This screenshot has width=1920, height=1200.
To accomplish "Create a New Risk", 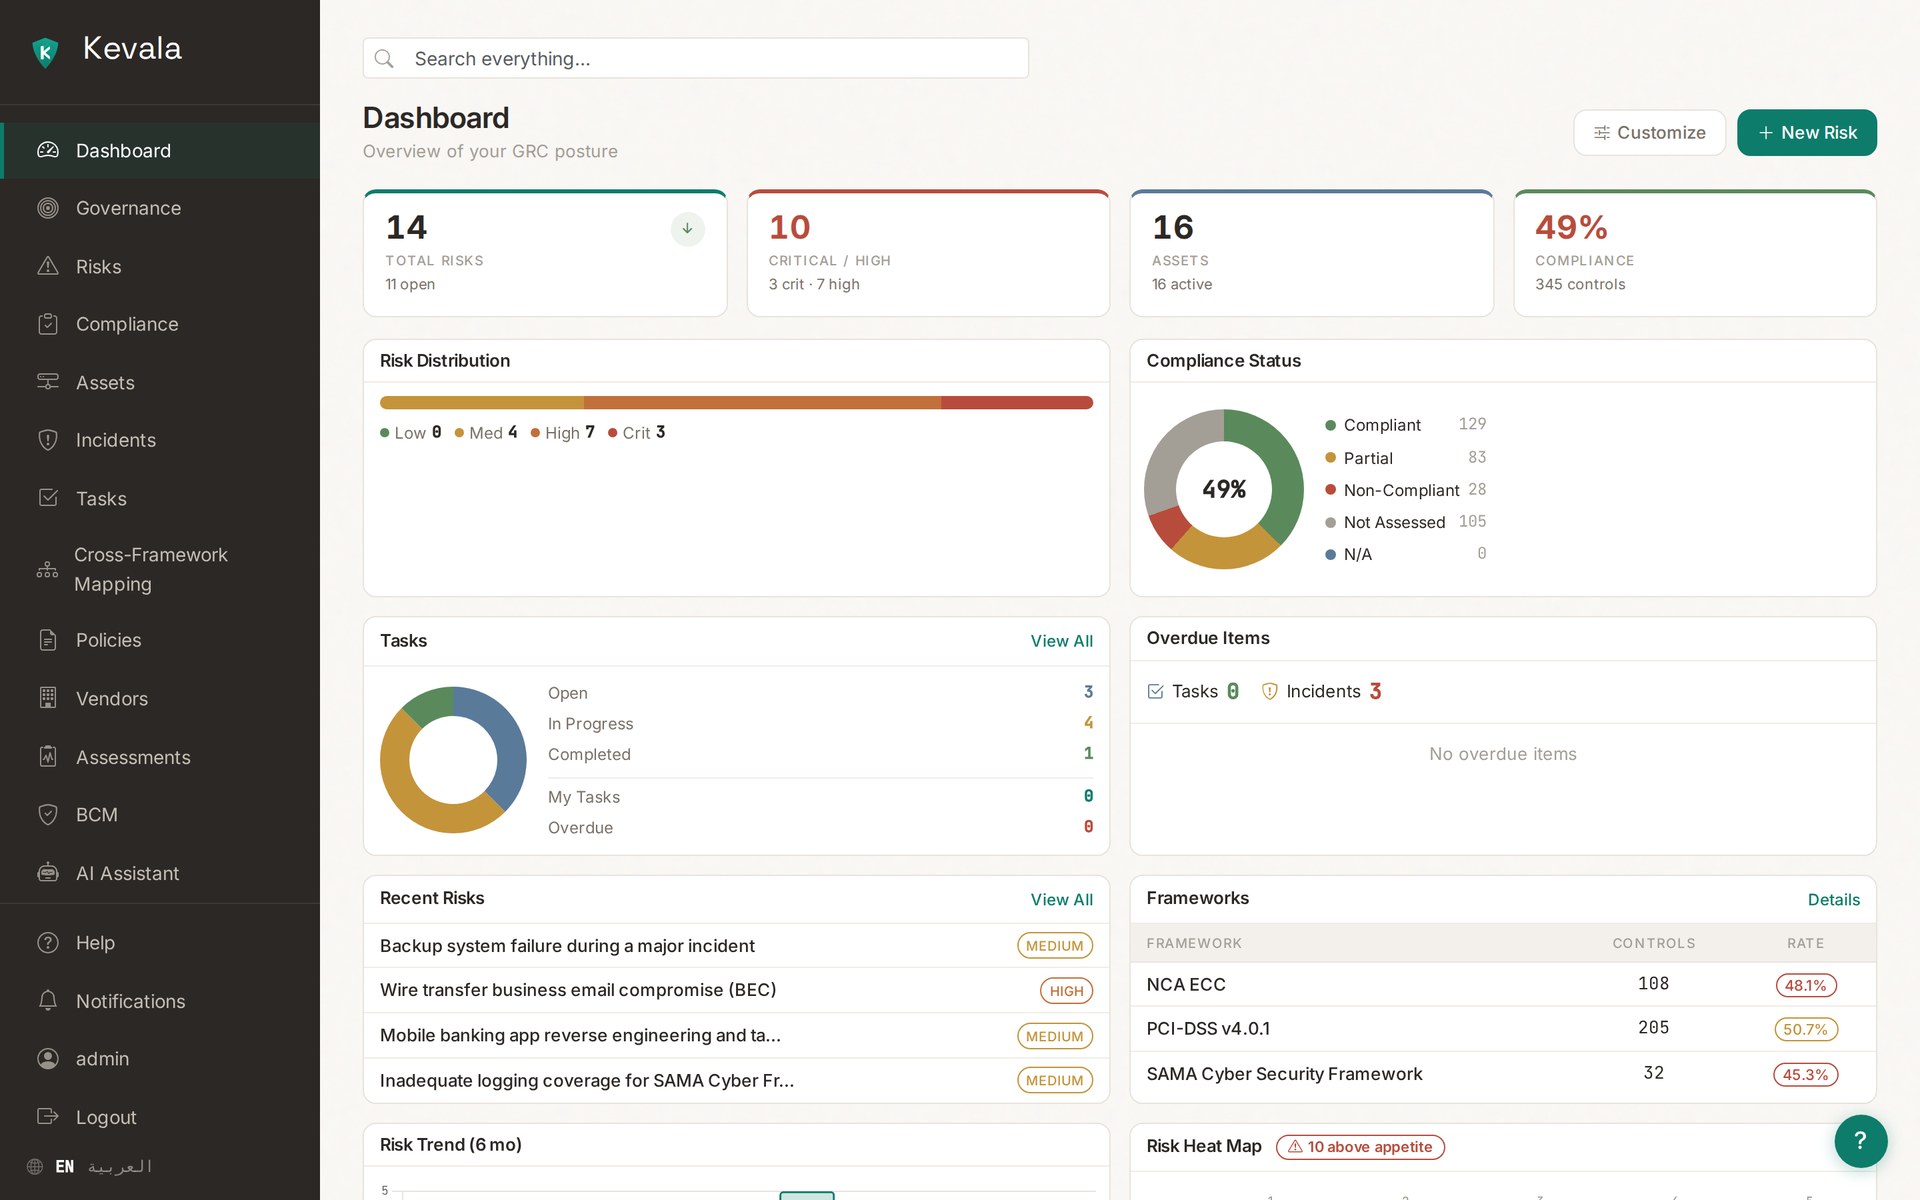I will click(x=1807, y=133).
